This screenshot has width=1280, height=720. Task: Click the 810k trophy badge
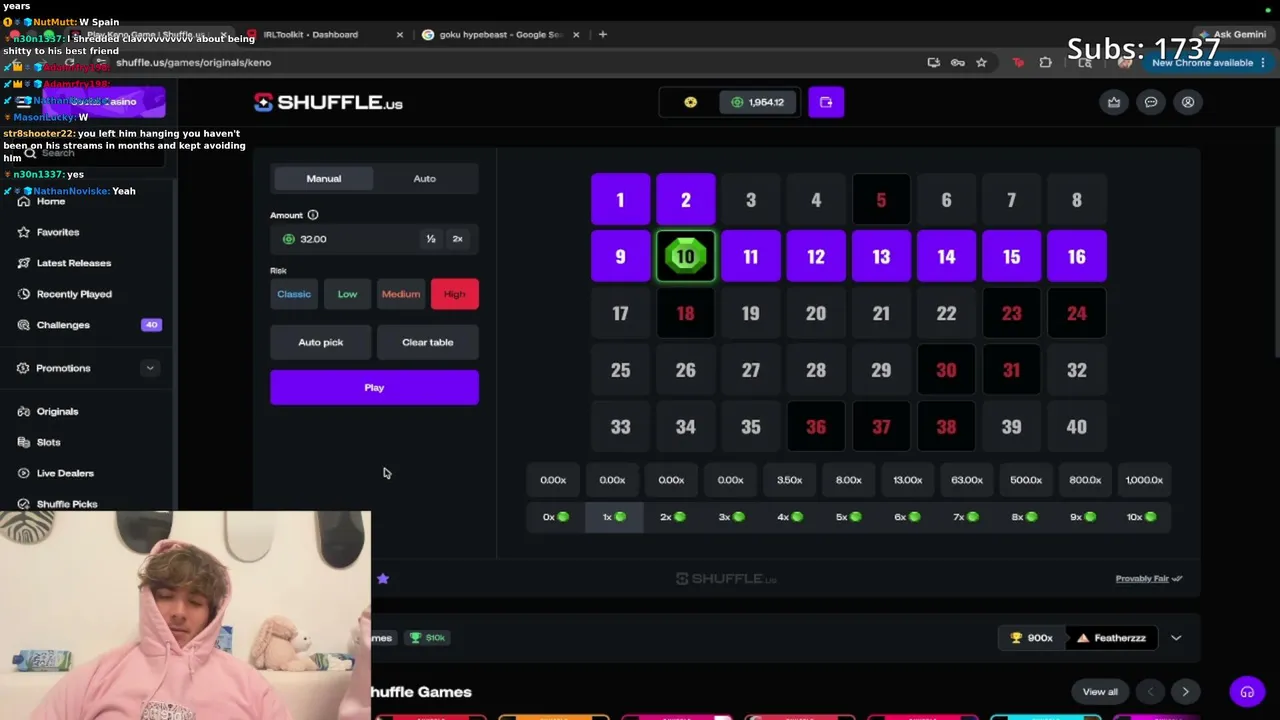tap(427, 638)
